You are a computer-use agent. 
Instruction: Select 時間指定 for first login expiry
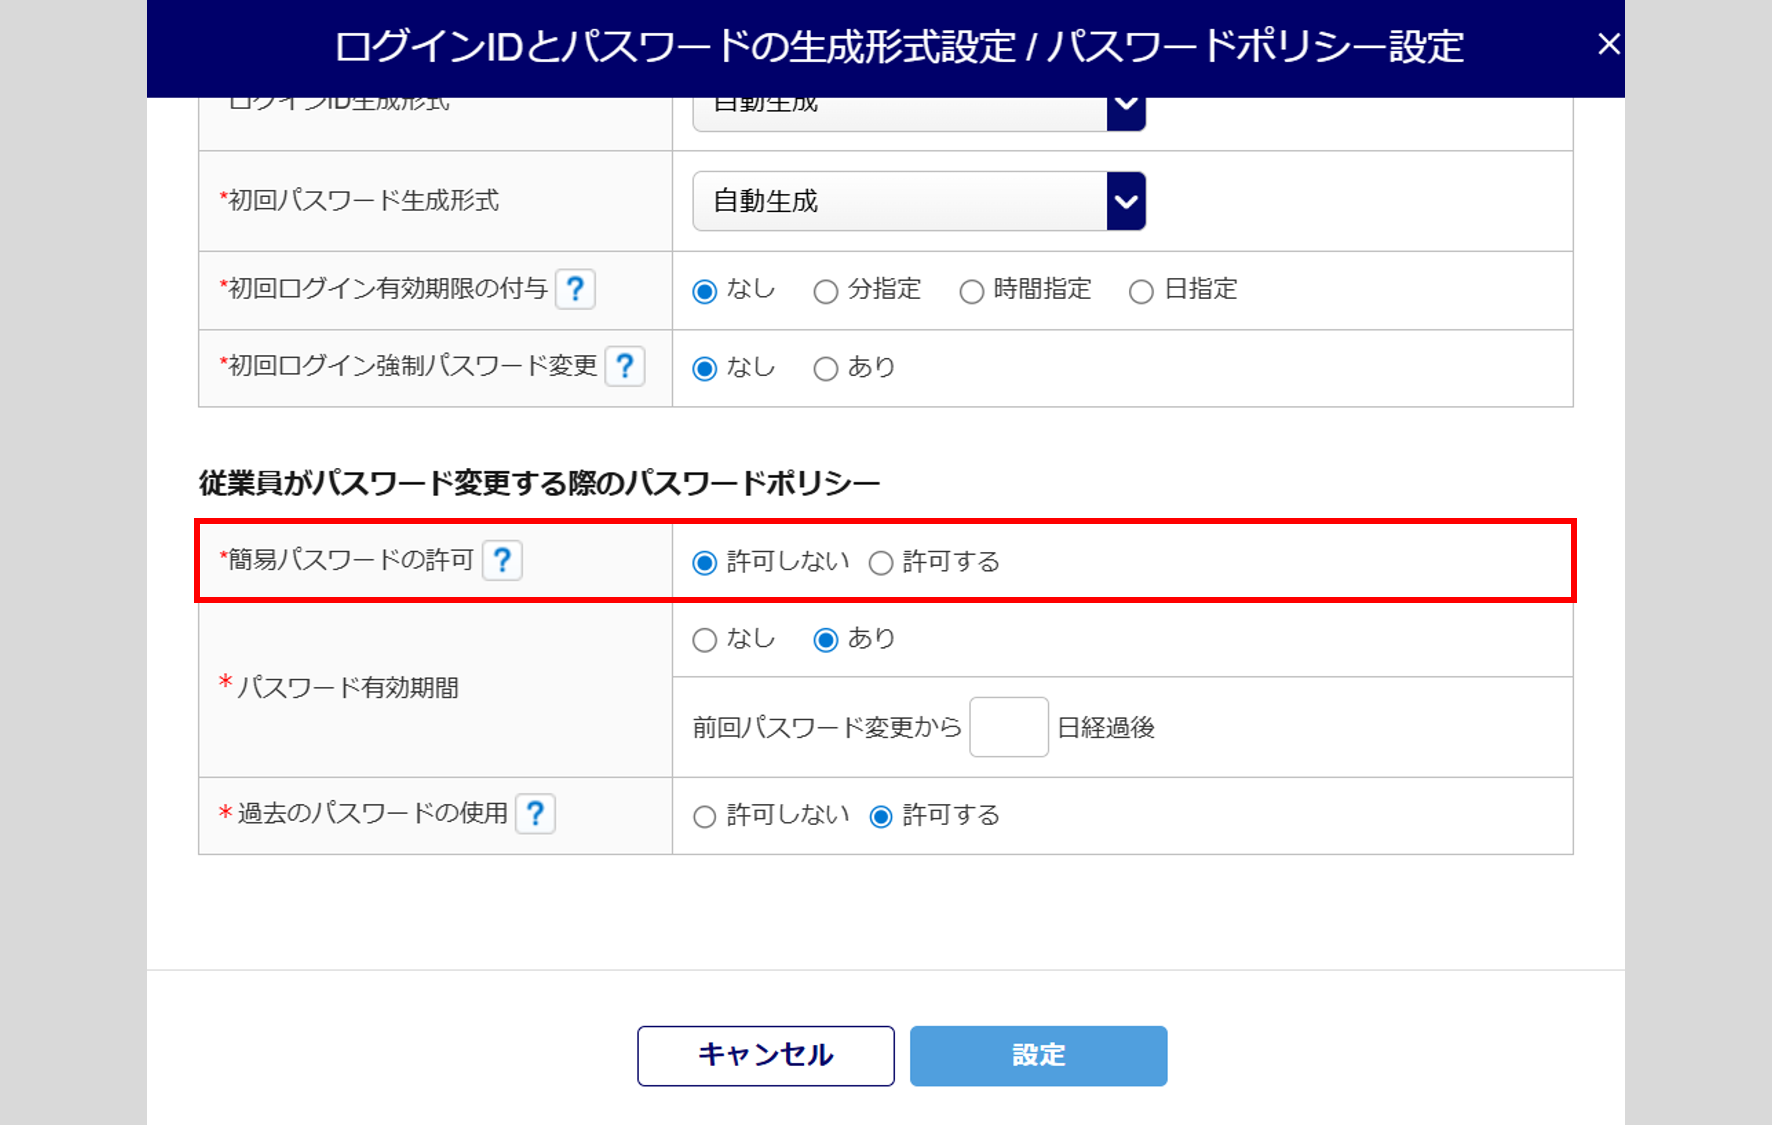point(972,292)
